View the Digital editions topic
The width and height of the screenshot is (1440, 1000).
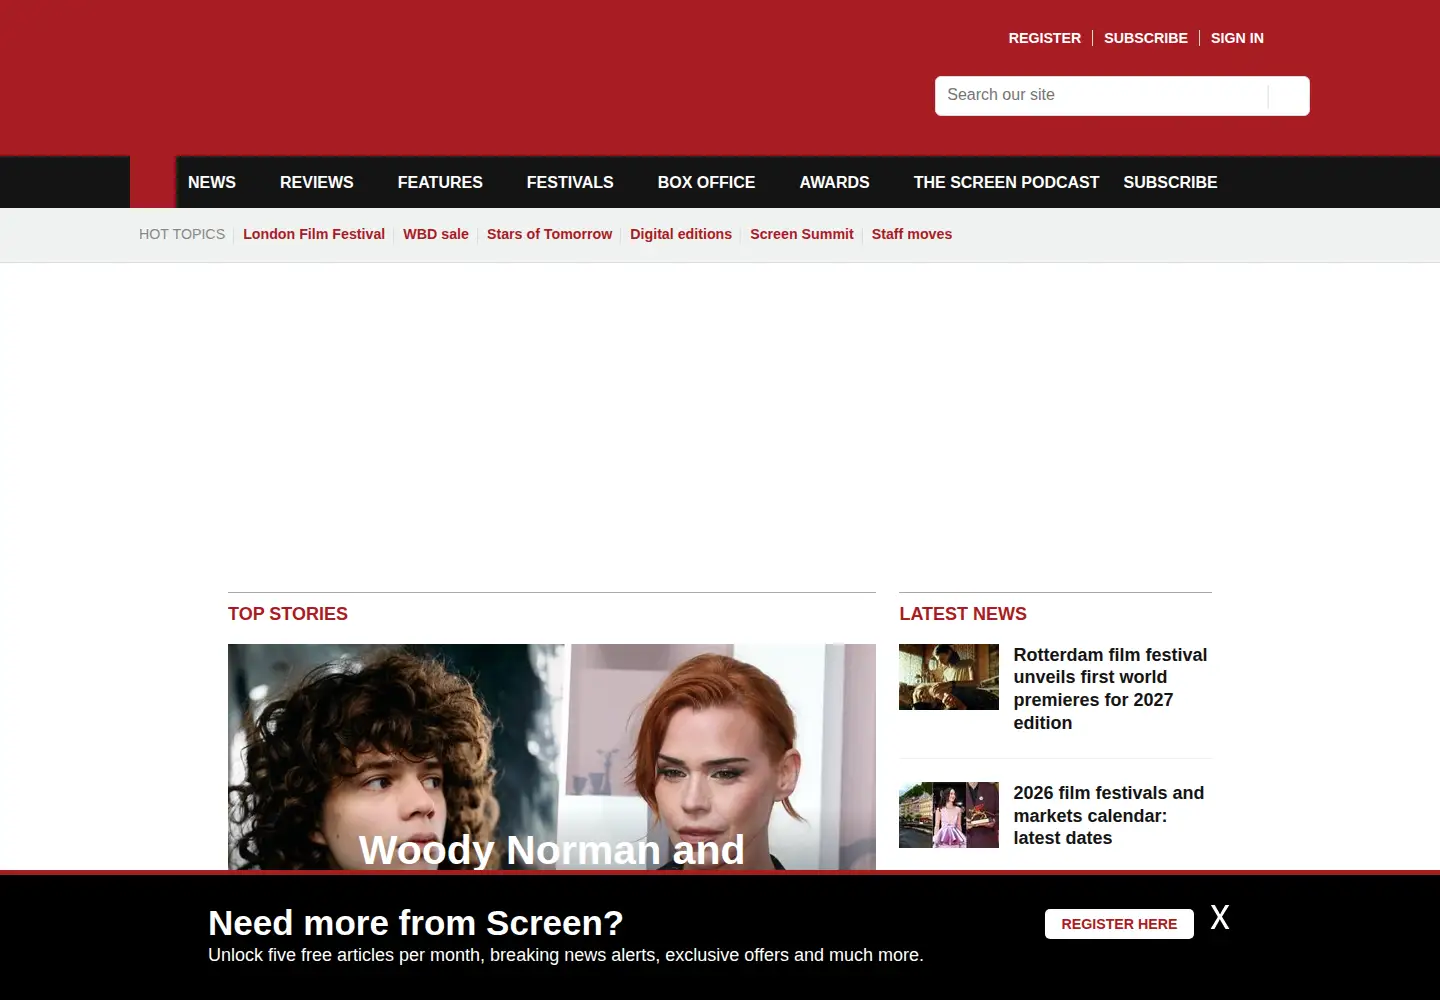[681, 234]
